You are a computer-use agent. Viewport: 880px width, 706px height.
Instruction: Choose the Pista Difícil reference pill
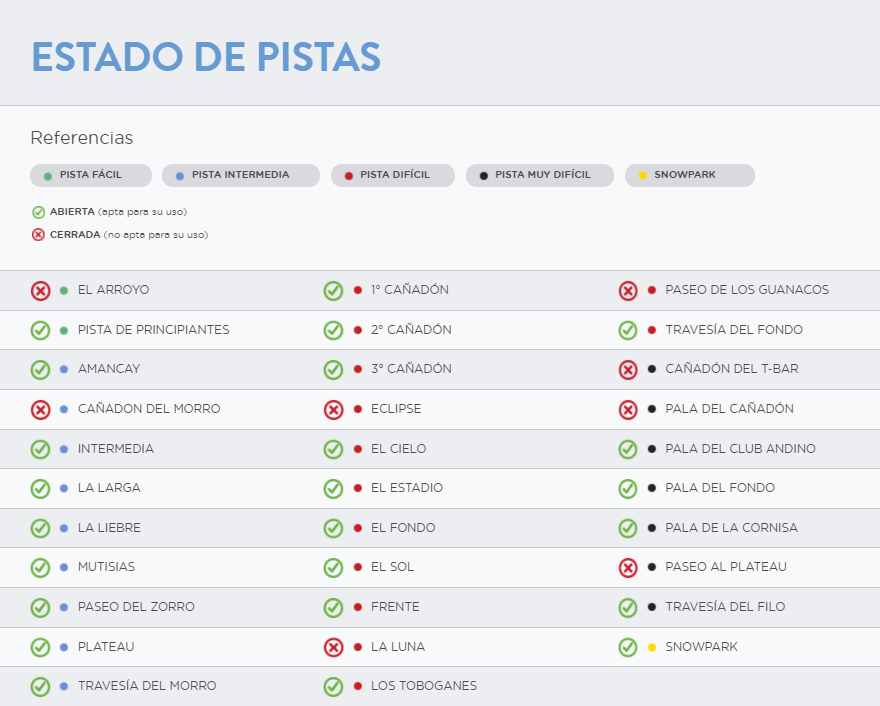[x=393, y=175]
